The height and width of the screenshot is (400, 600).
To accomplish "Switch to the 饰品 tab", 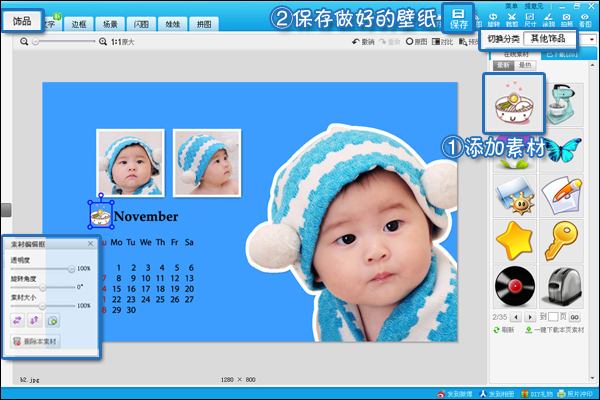I will point(22,20).
